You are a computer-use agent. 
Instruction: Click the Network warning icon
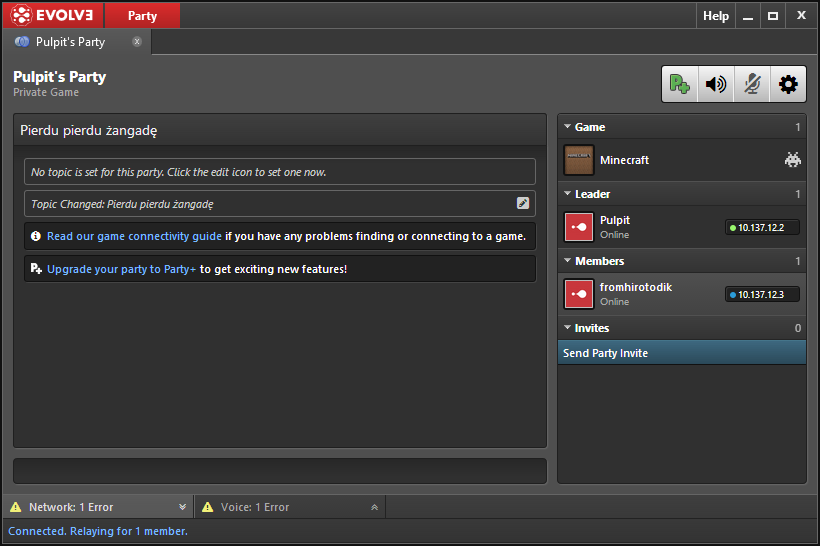click(x=16, y=507)
